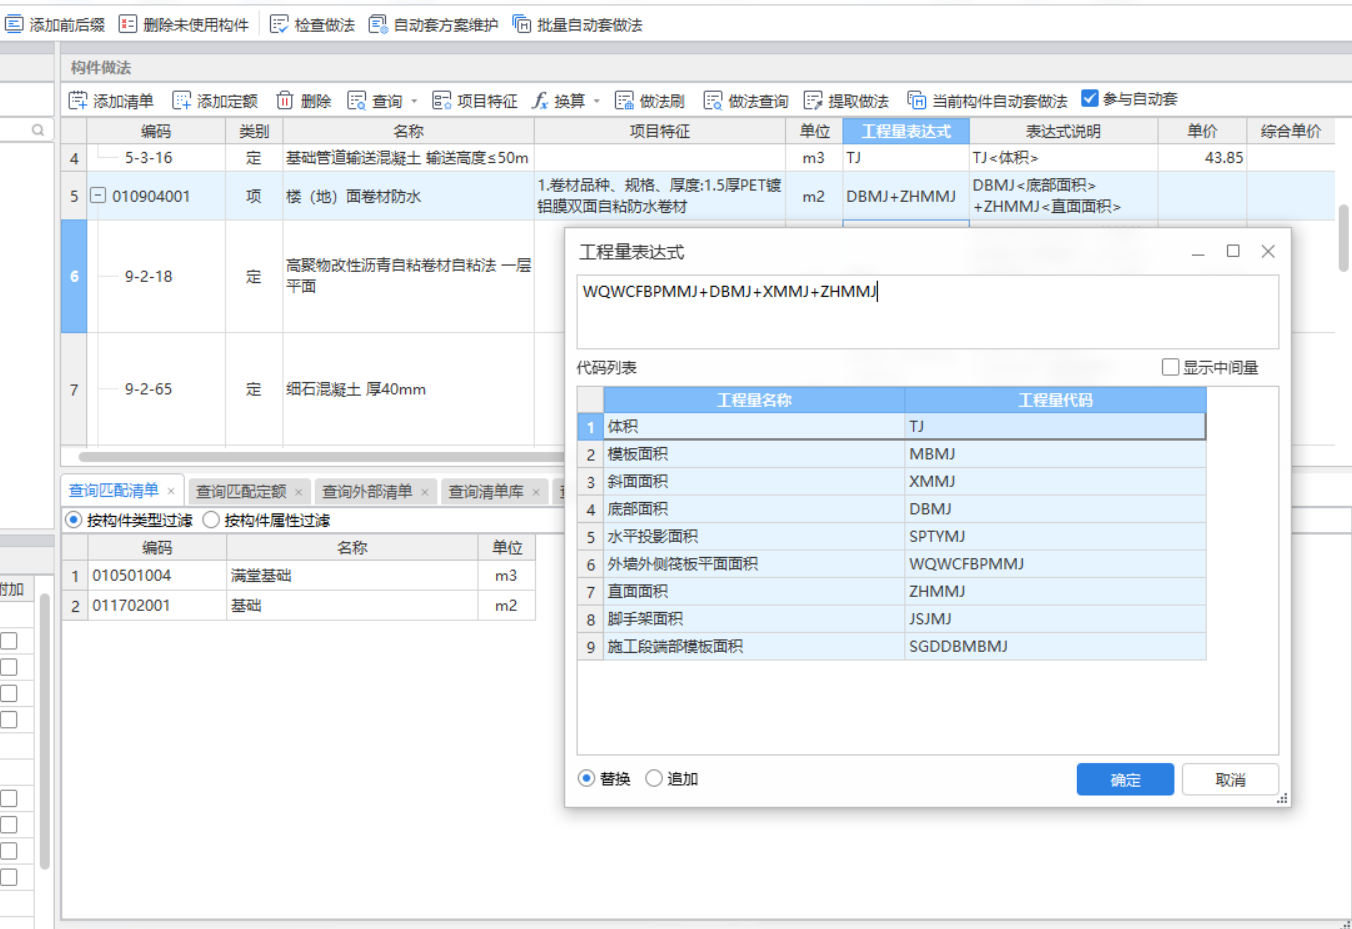
Task: Select the 模板面积 row
Action: tap(891, 454)
